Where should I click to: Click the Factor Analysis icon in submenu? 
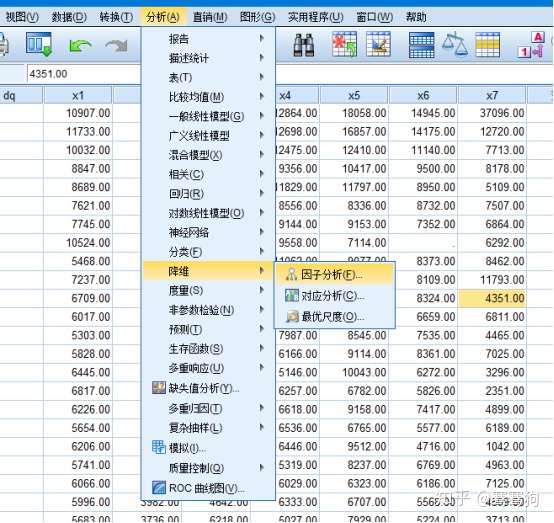coord(291,274)
